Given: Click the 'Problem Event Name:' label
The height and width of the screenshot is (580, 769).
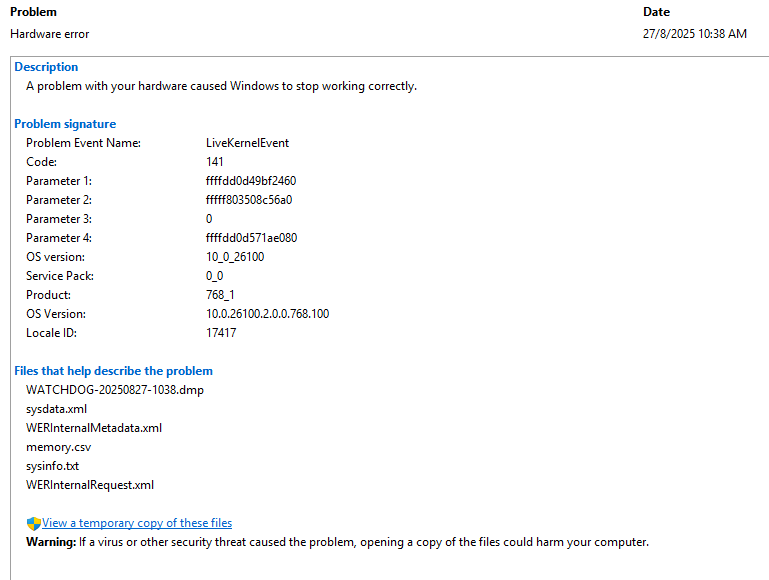Looking at the screenshot, I should click(x=83, y=143).
